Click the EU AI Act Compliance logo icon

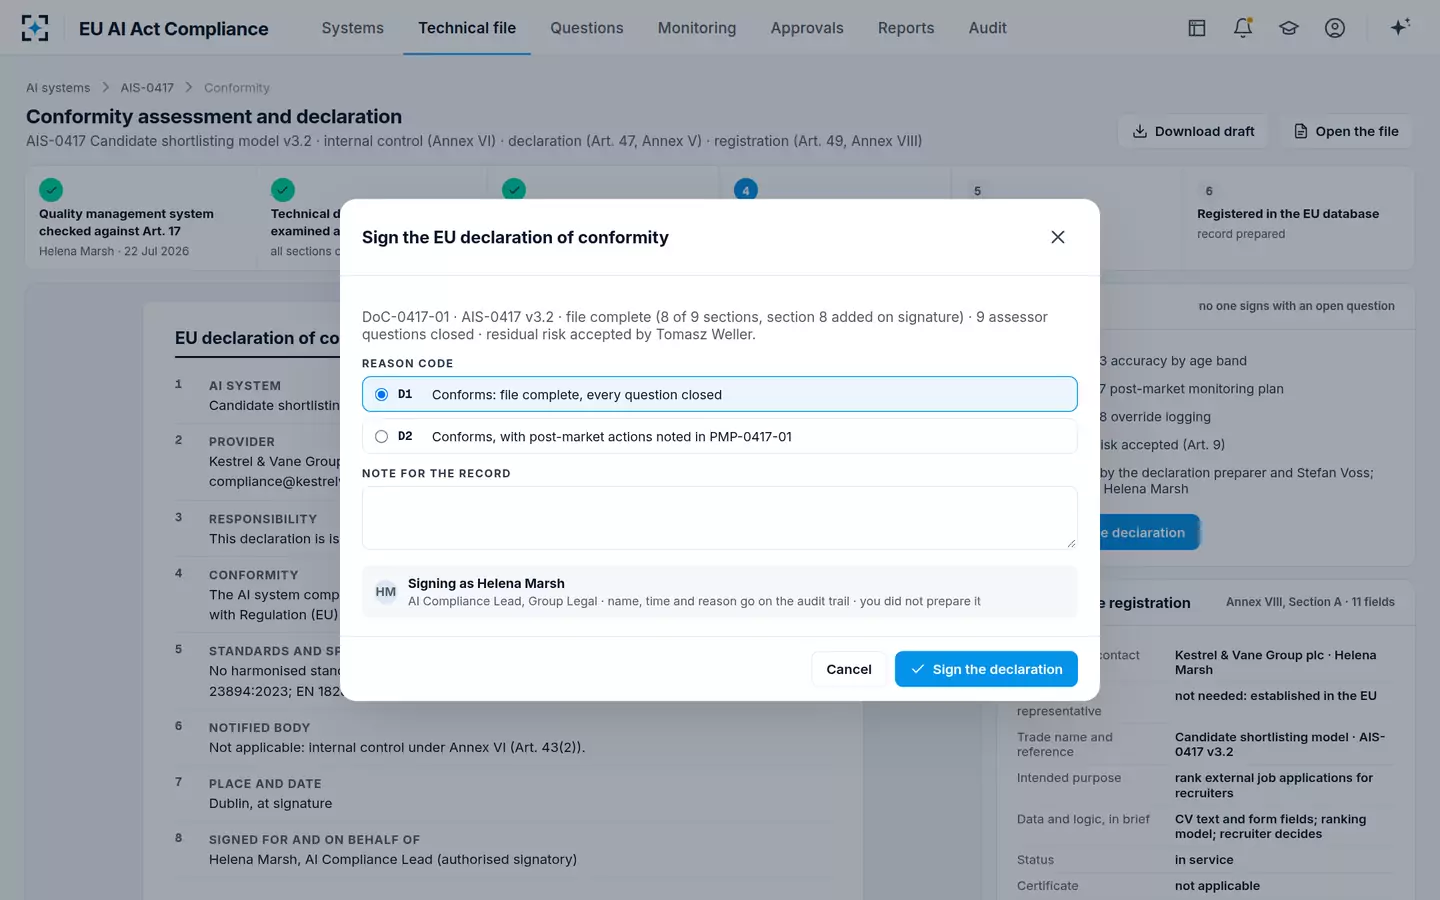tap(35, 28)
